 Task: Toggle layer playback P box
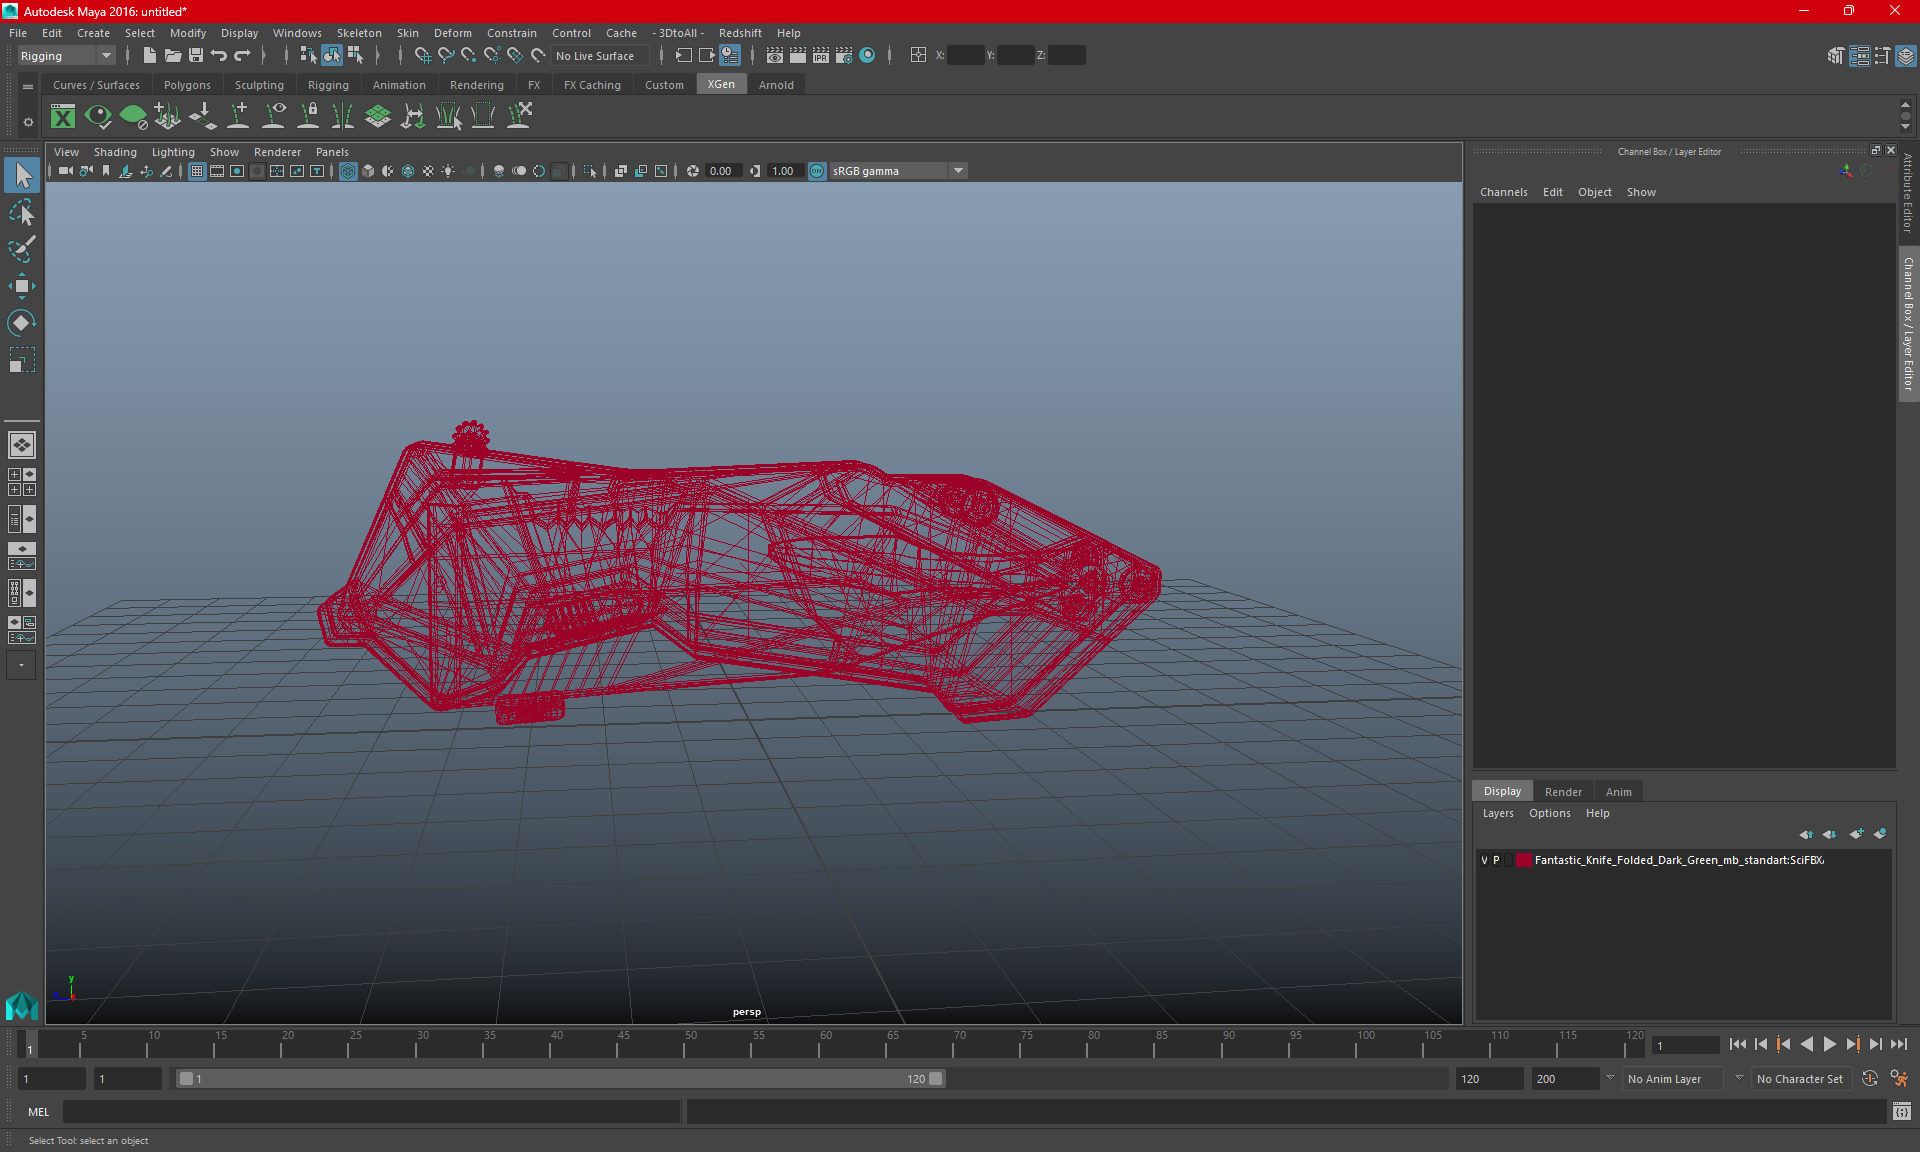[1496, 860]
